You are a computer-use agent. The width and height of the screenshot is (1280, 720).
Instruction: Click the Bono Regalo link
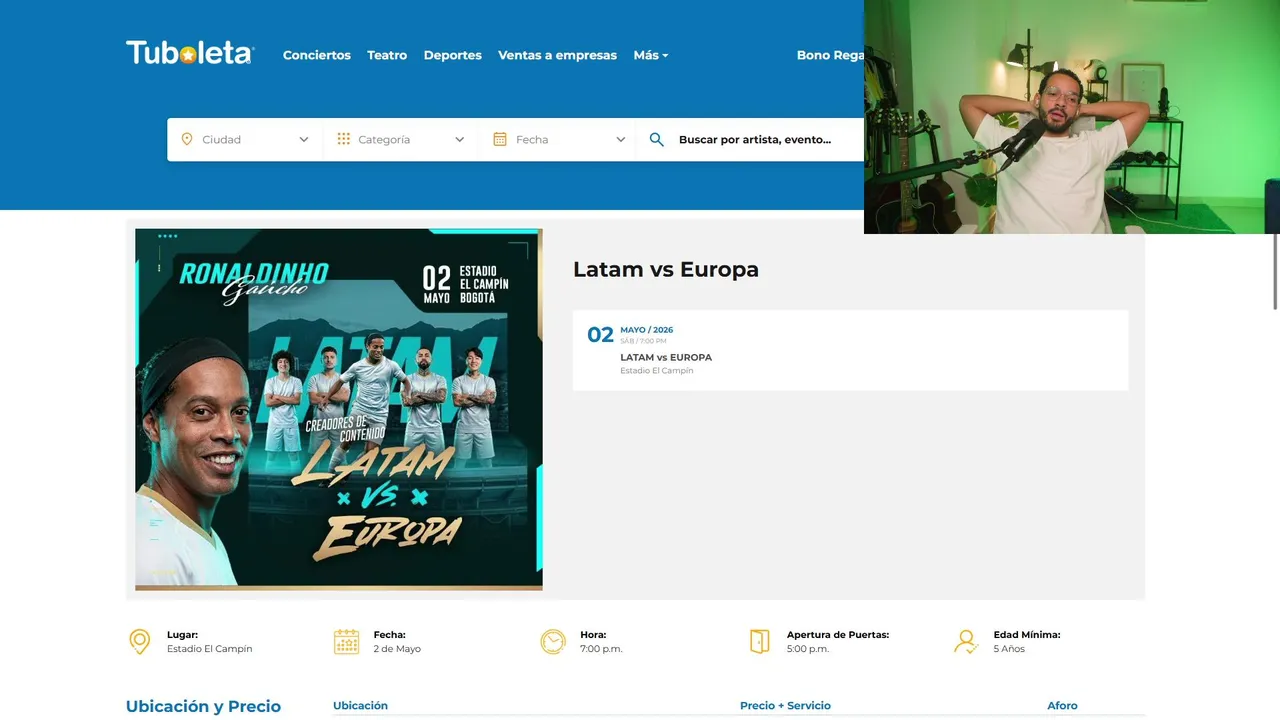[830, 55]
